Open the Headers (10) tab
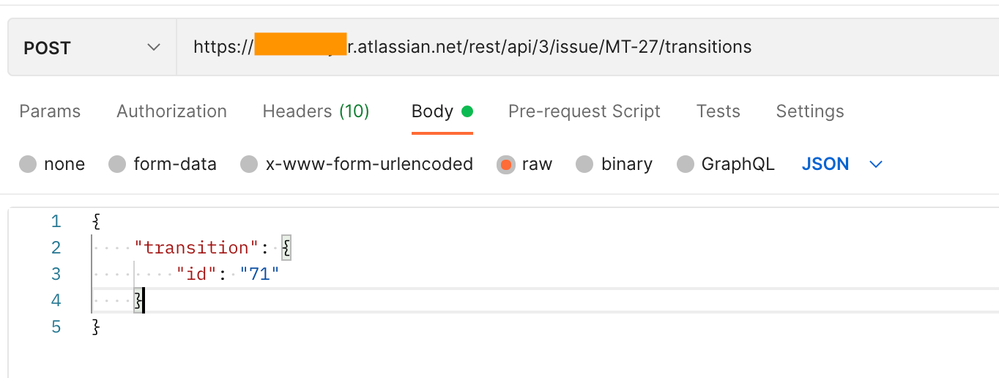This screenshot has height=378, width=999. [316, 112]
